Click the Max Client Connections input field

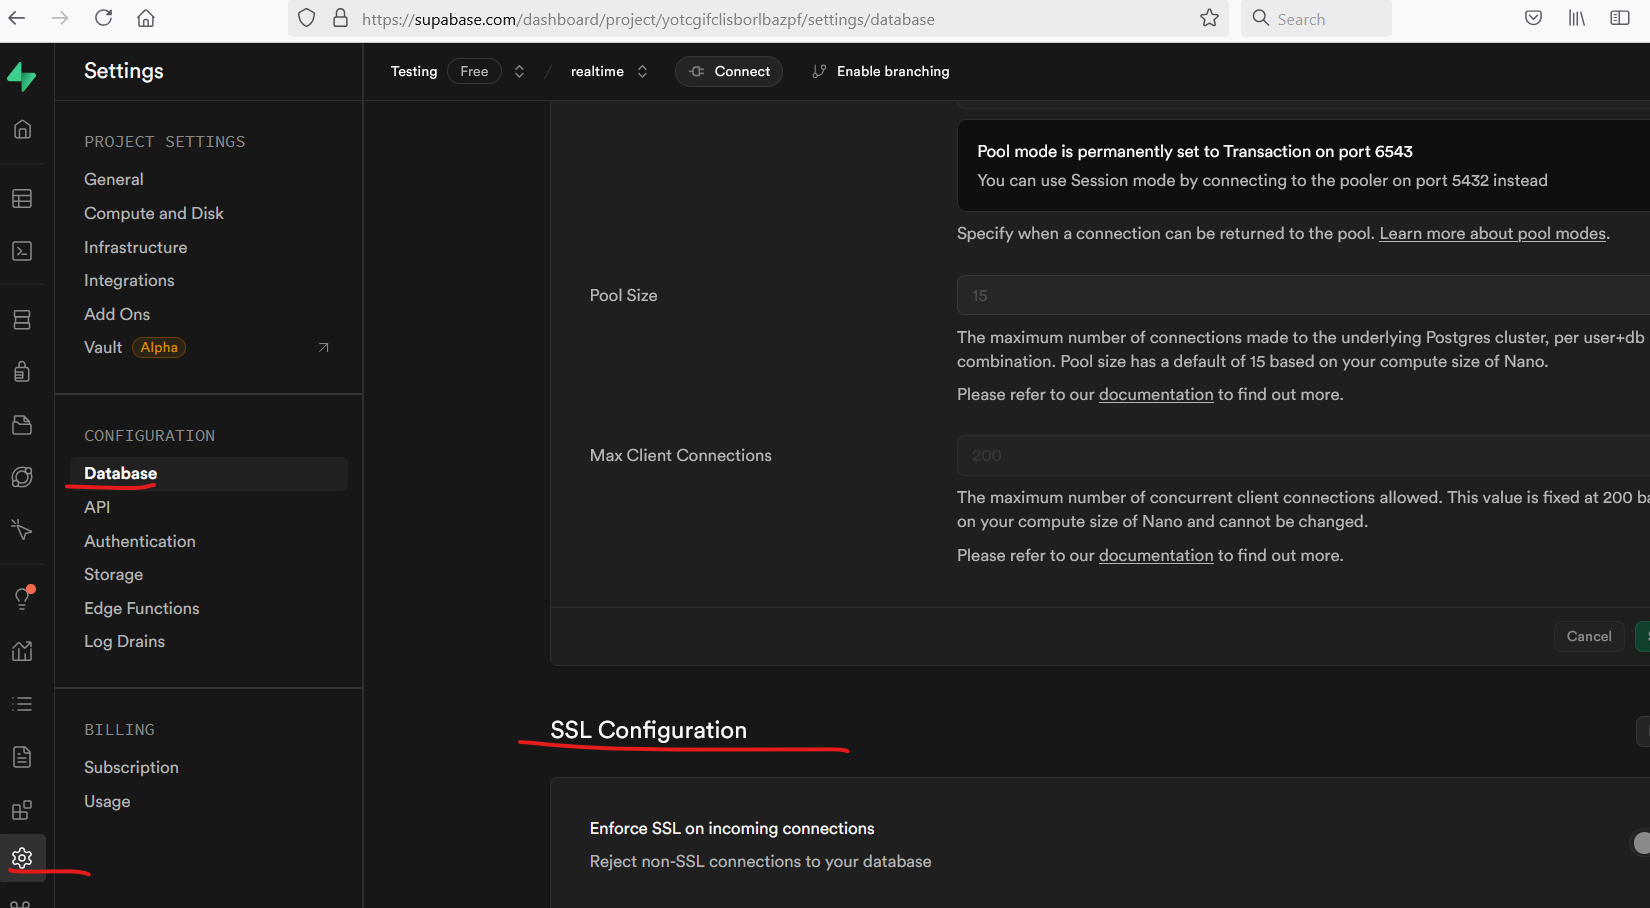tap(1303, 455)
